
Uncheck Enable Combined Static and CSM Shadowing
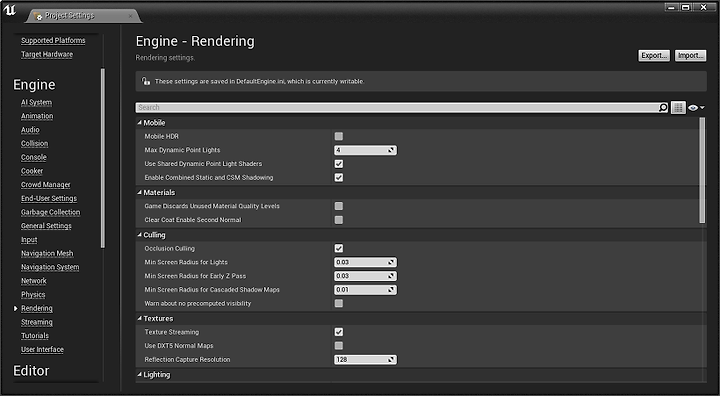(339, 177)
